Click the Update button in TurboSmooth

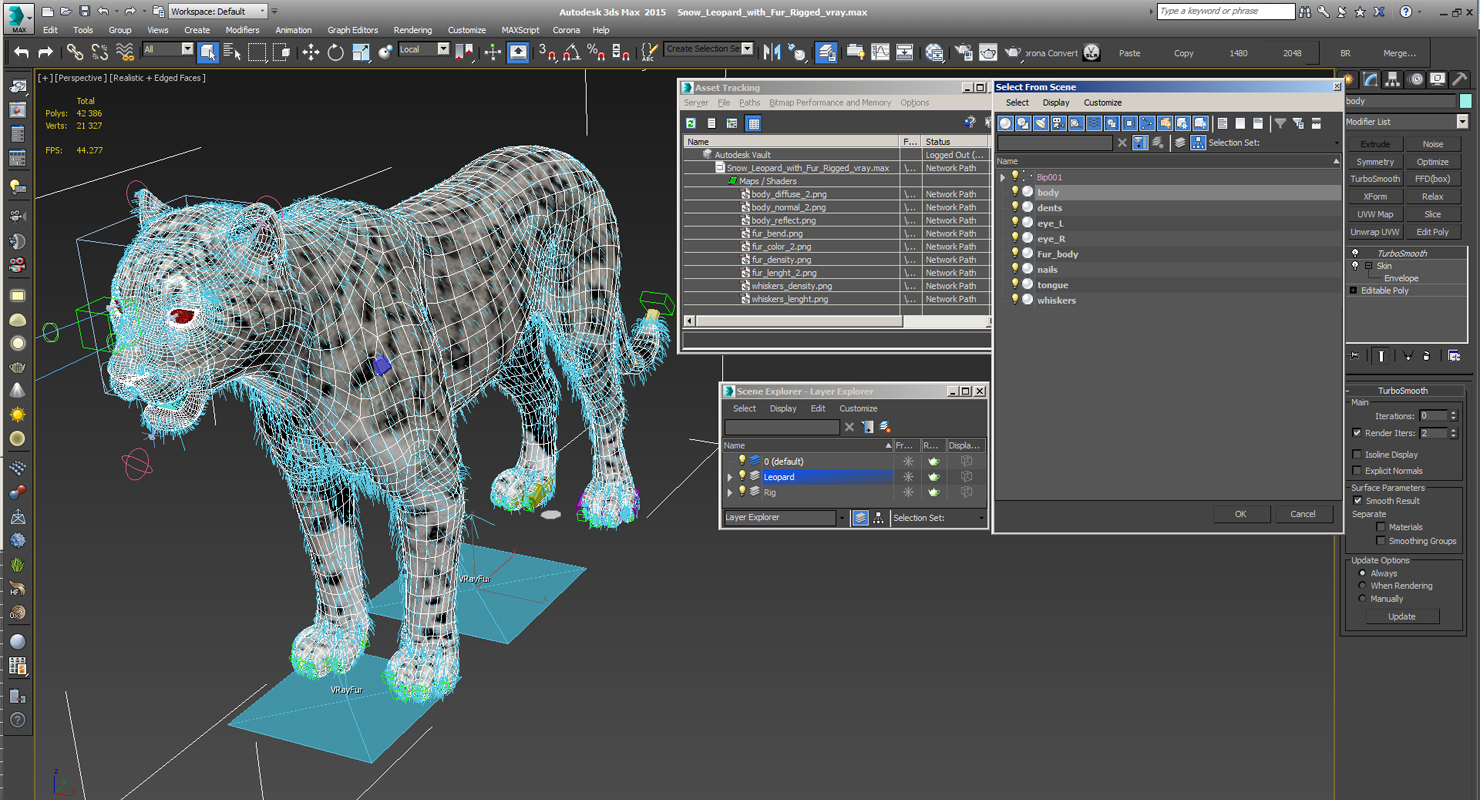tap(1402, 616)
